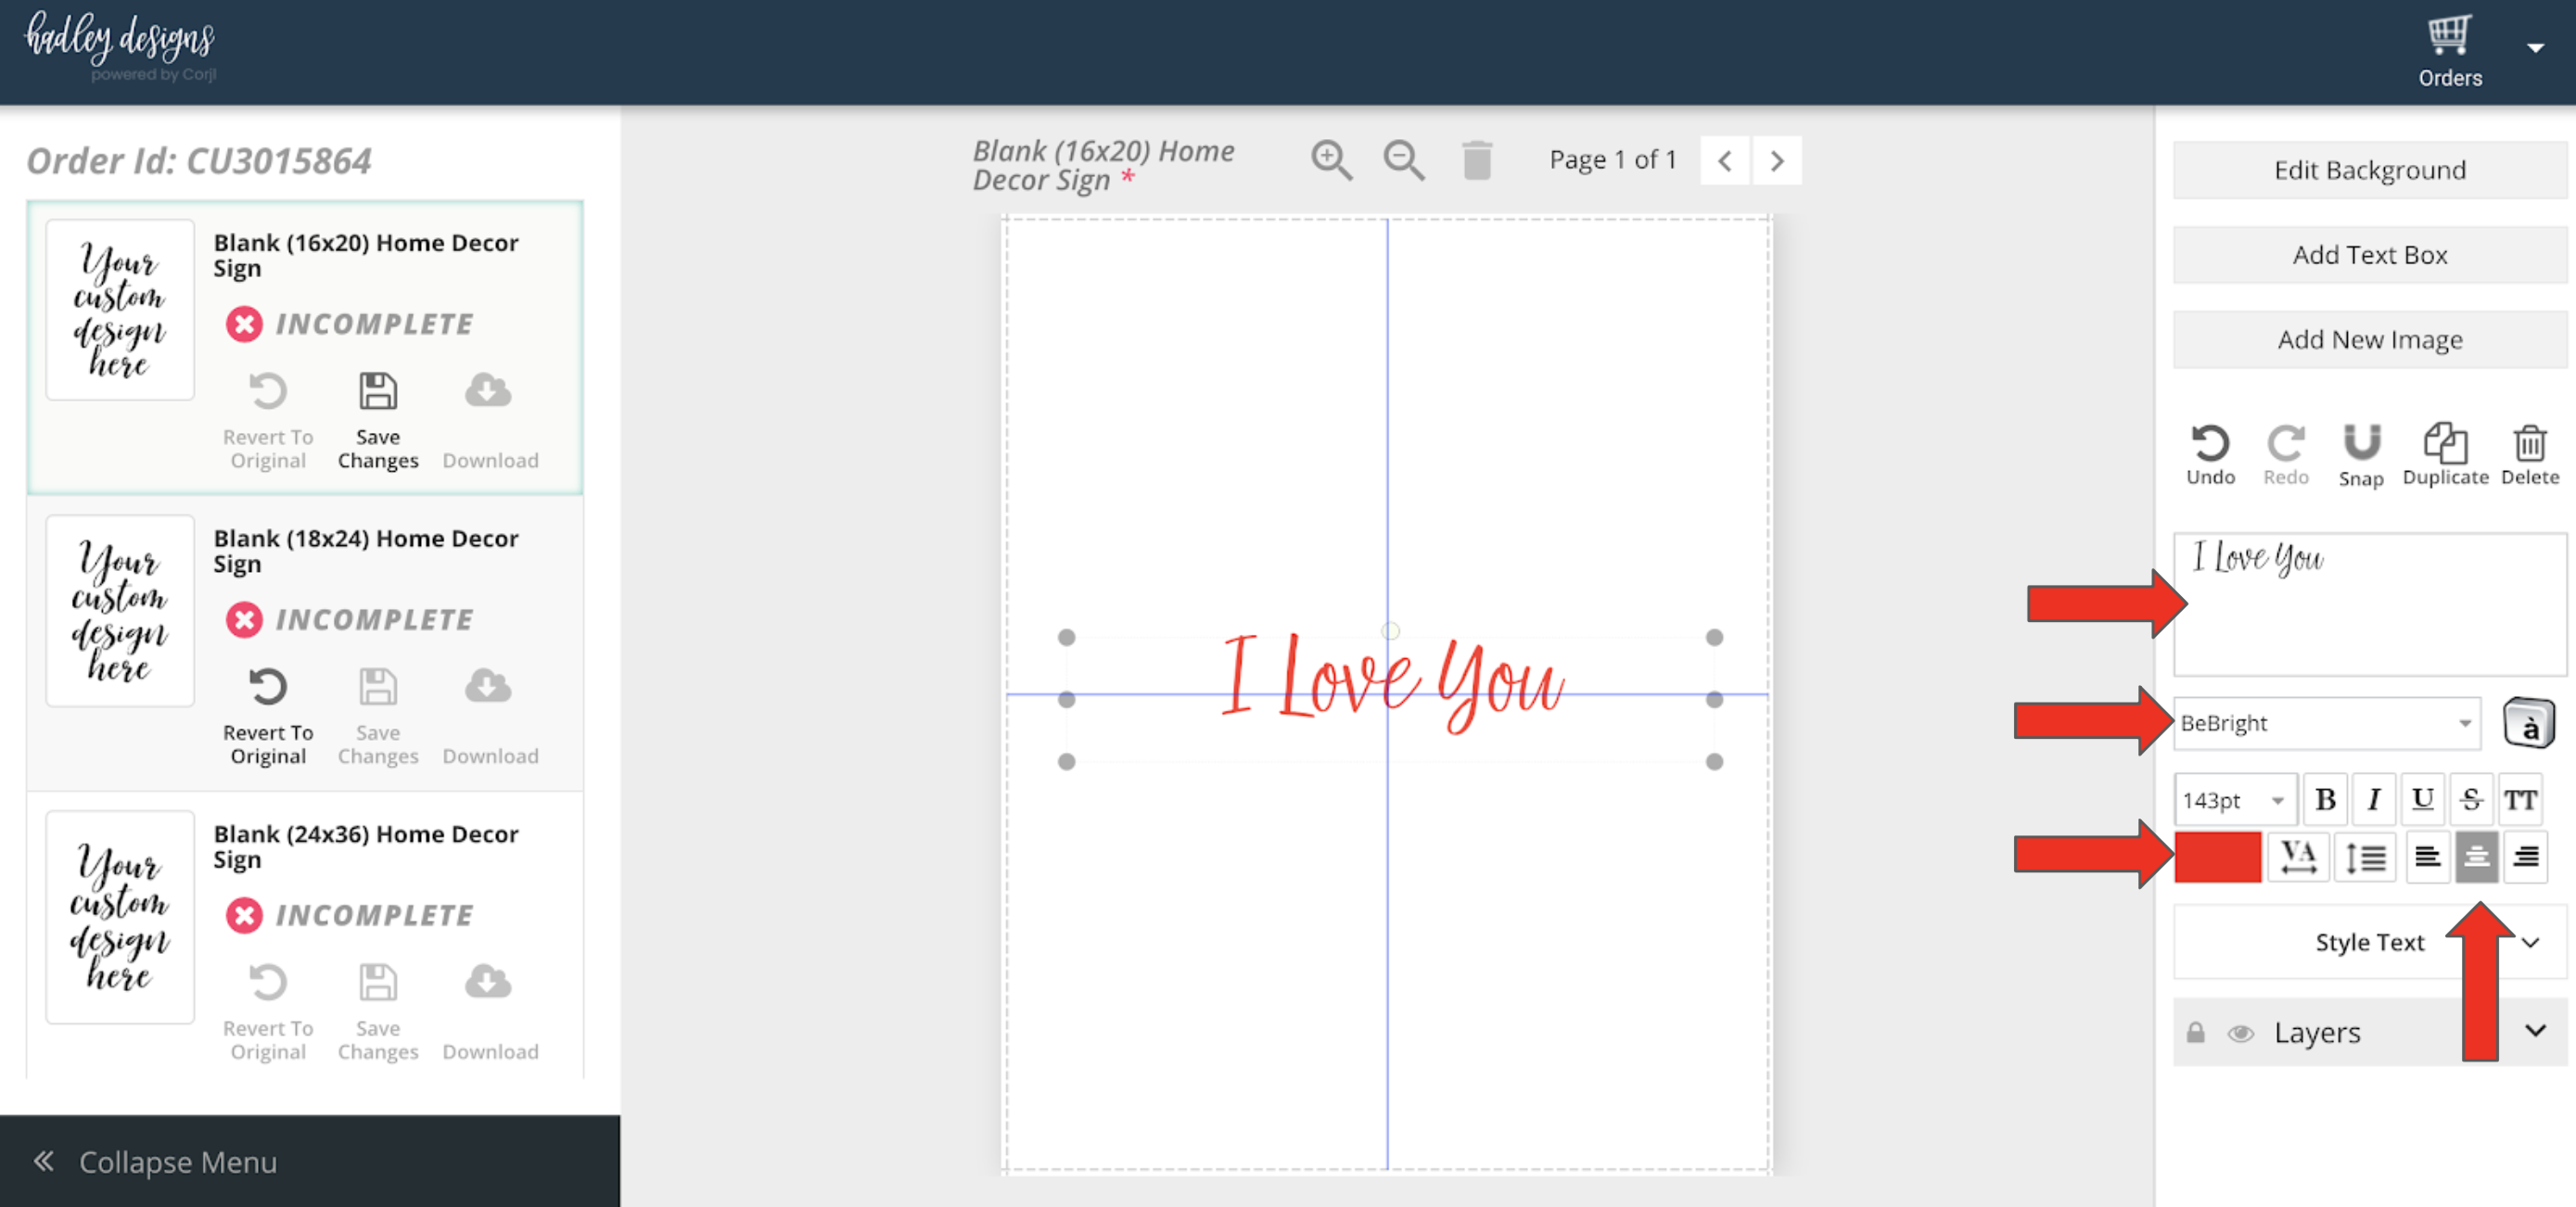This screenshot has height=1207, width=2576.
Task: Open the BeBright font dropdown
Action: [2325, 723]
